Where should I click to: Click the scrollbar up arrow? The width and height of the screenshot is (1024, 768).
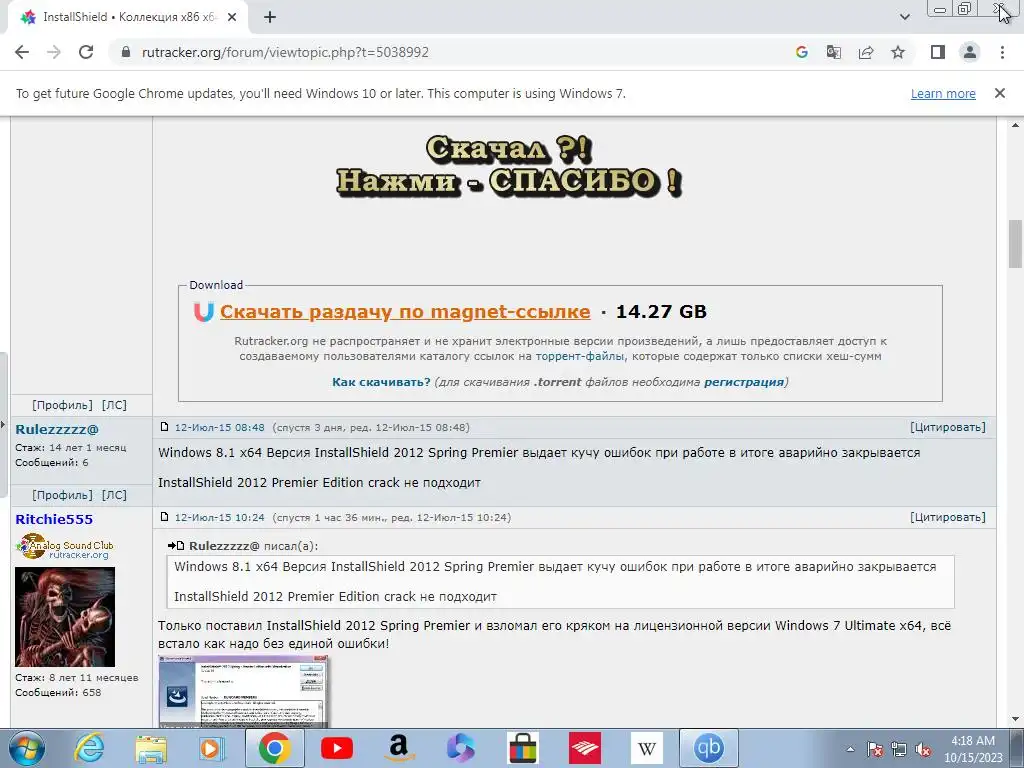[x=1015, y=125]
